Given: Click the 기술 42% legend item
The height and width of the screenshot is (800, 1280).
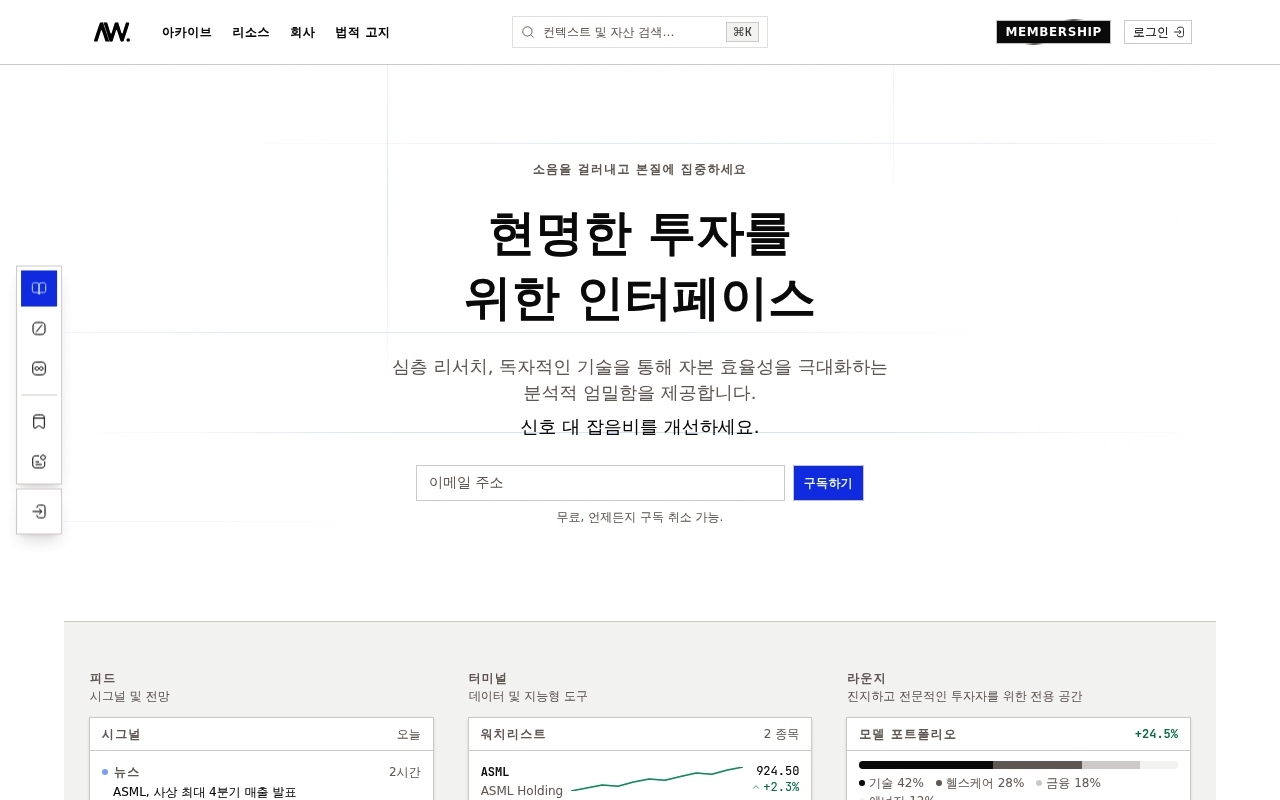Looking at the screenshot, I should coord(891,783).
